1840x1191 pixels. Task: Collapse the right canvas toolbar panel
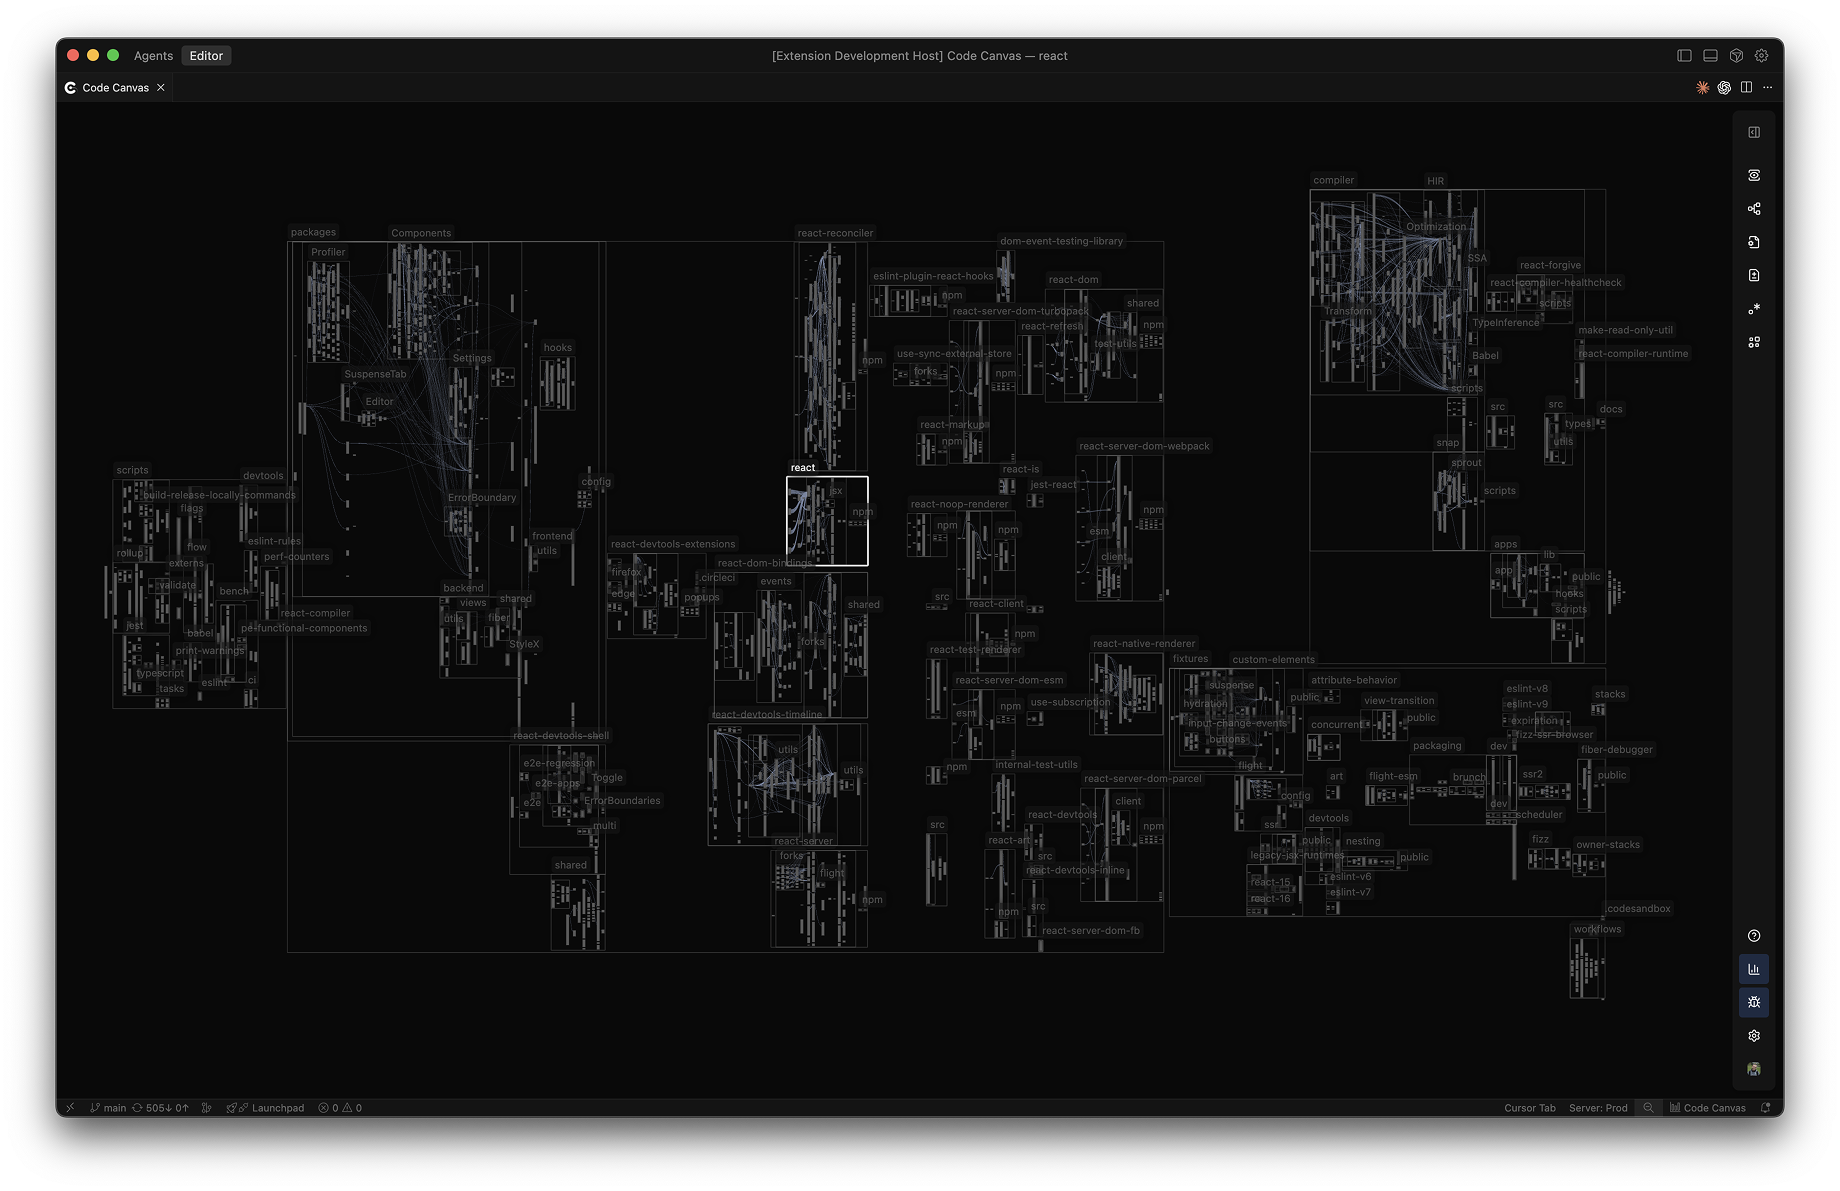pyautogui.click(x=1754, y=132)
